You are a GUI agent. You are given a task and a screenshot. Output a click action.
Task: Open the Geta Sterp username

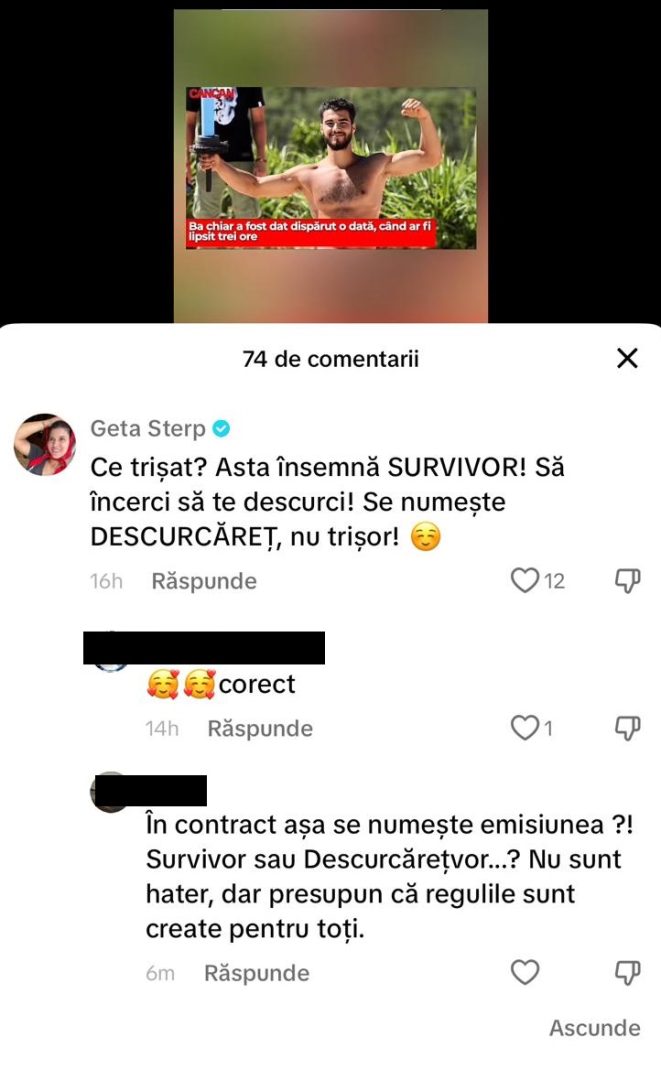[x=148, y=428]
